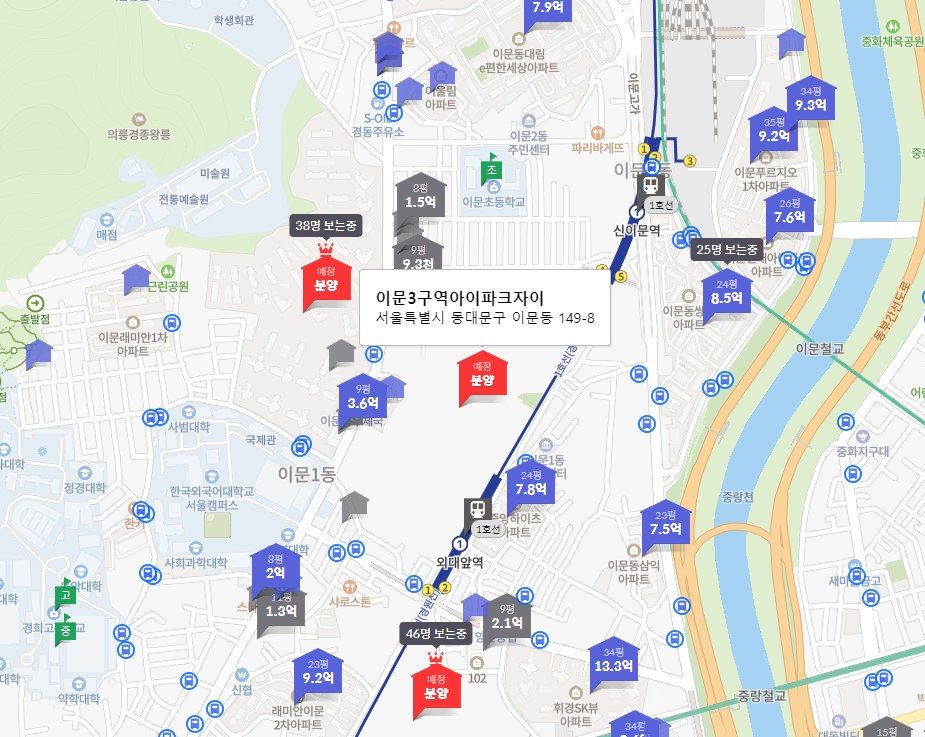Click the 1호선 line badge at 외대앞역
This screenshot has width=925, height=737.
tap(488, 530)
